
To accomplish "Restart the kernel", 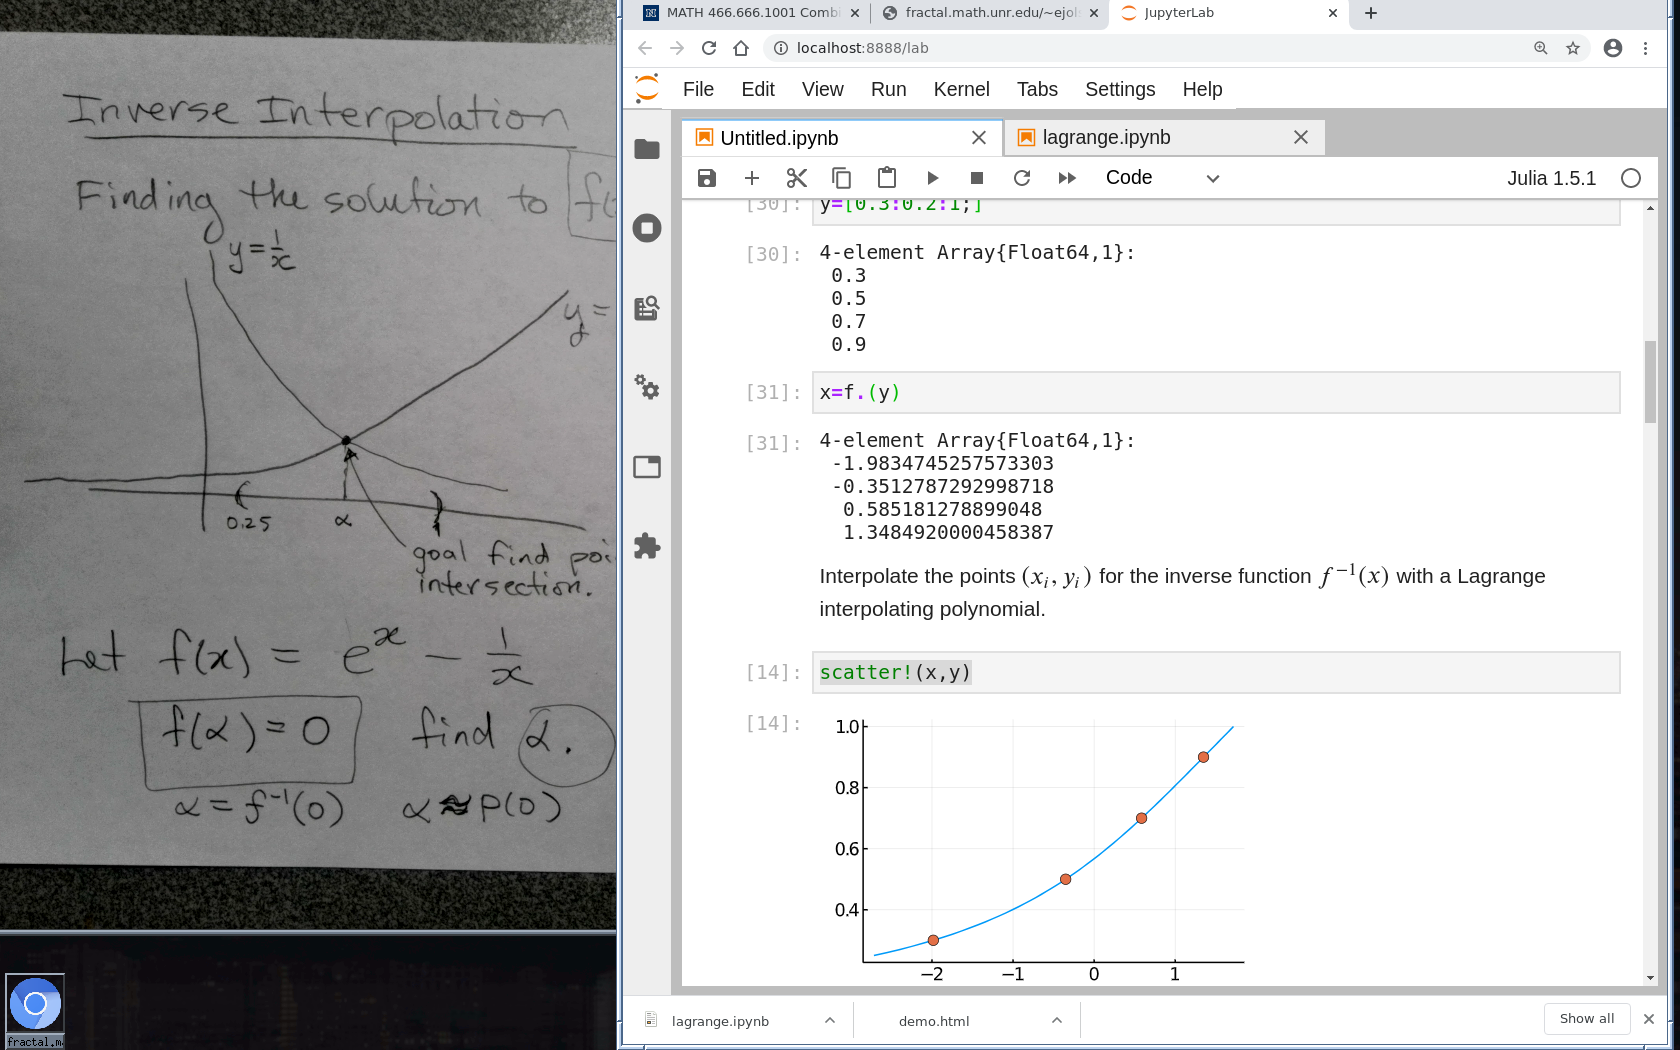I will tap(1022, 178).
